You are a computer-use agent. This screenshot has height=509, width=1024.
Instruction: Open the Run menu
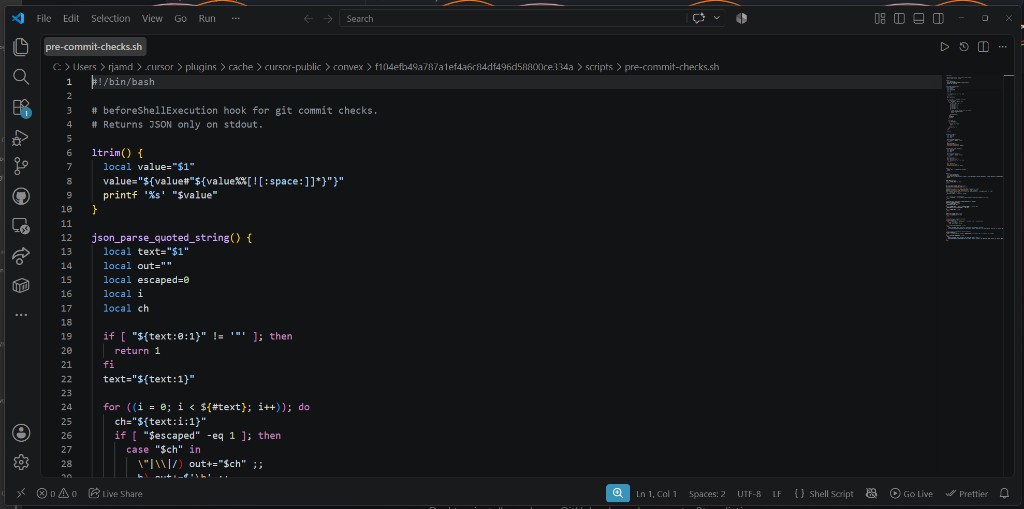coord(207,18)
